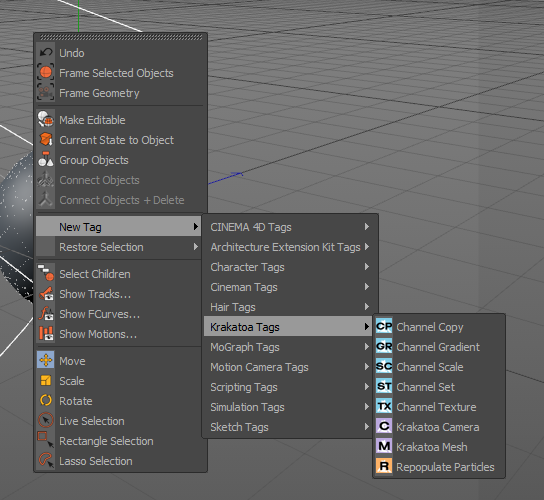Expand the Restore Selection submenu arrow
Screen dimensions: 544x500
[196, 247]
